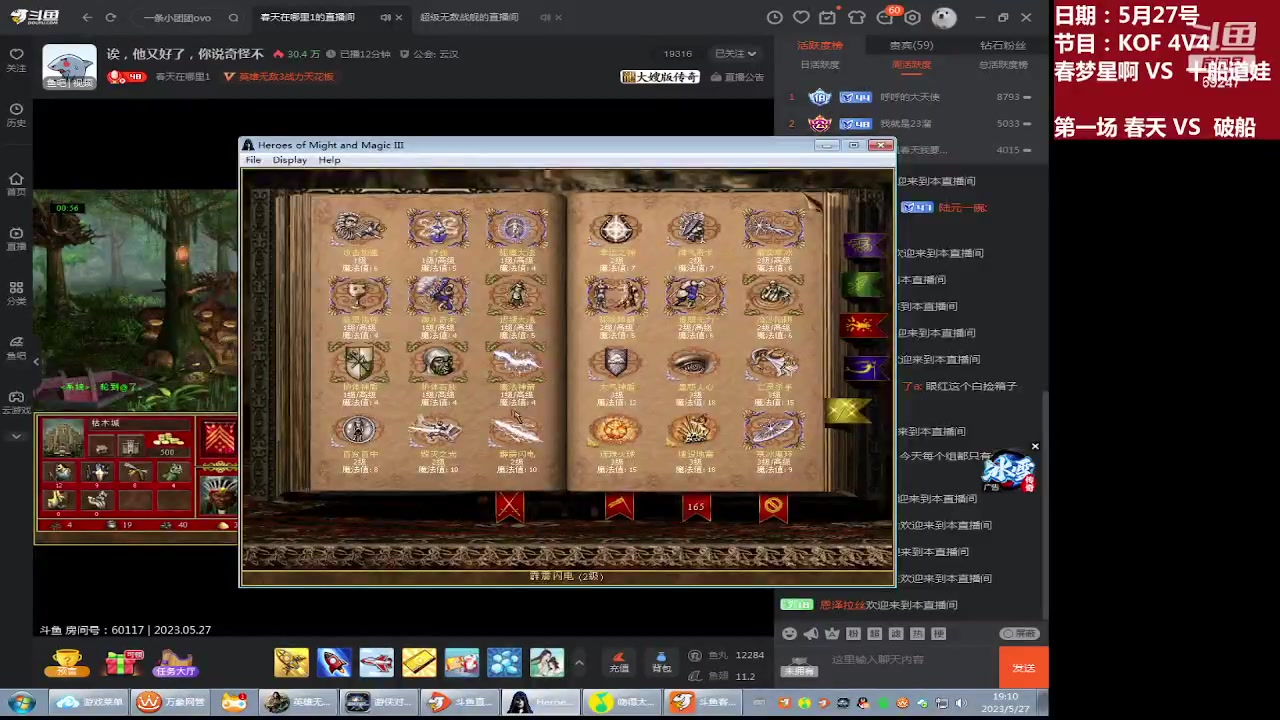Select the shield spell with the green cross
The height and width of the screenshot is (720, 1280).
pos(359,363)
